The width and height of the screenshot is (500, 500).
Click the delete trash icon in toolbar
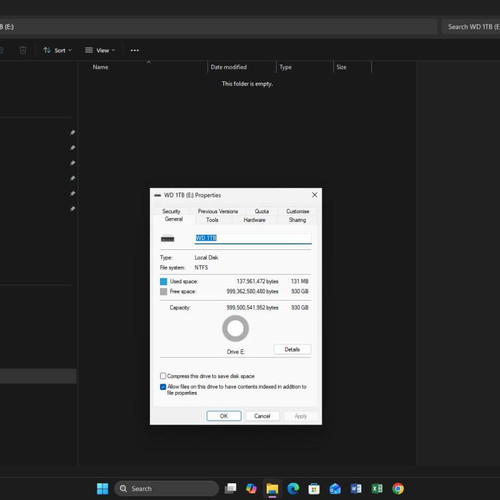click(x=23, y=50)
